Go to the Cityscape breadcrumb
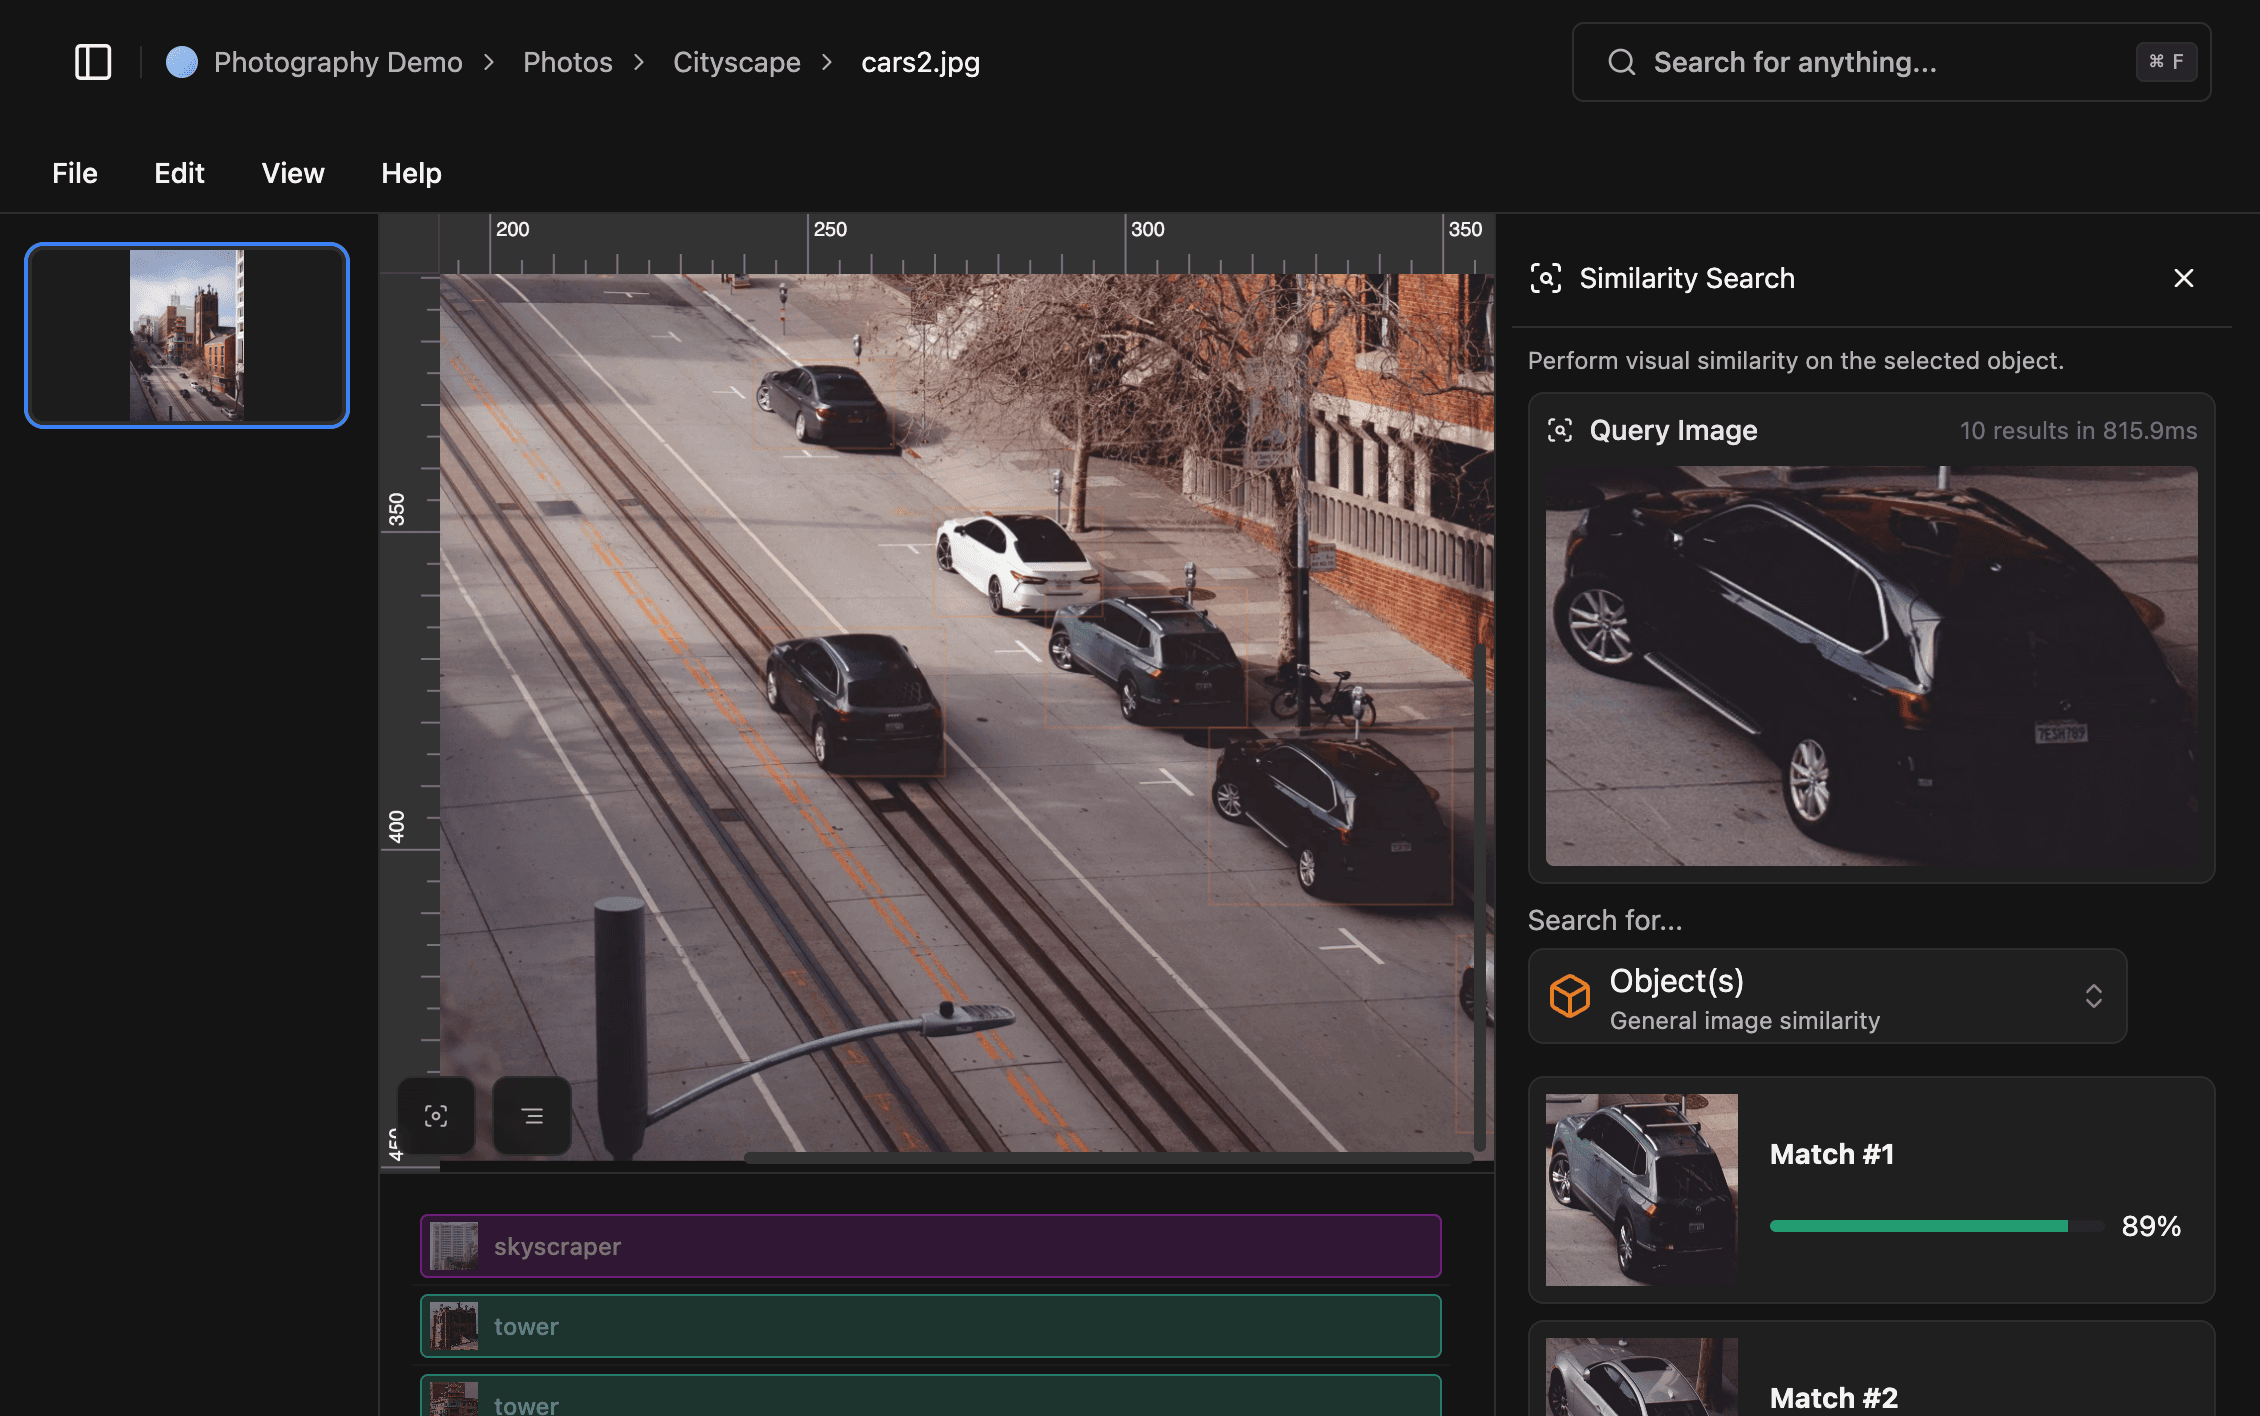This screenshot has height=1416, width=2260. tap(736, 62)
